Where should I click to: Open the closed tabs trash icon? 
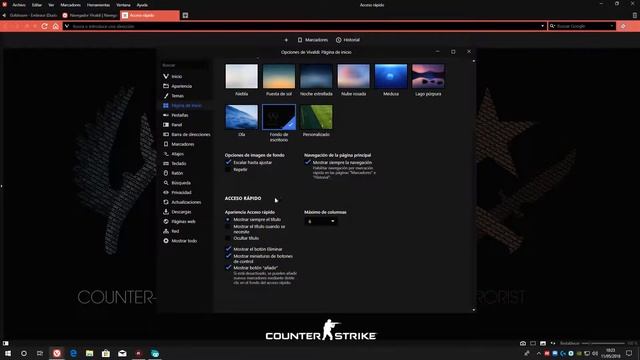635,16
